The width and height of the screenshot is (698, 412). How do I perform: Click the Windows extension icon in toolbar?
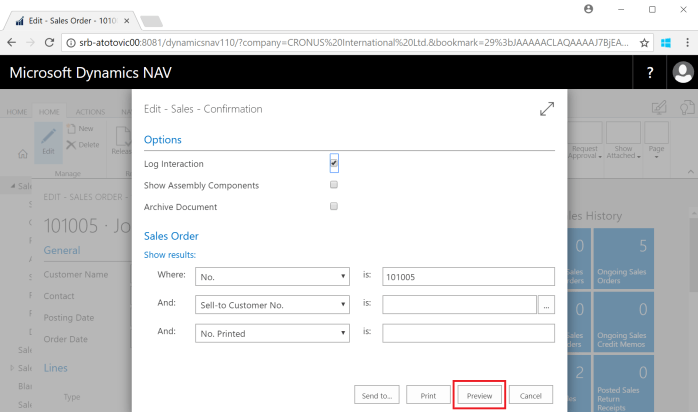tap(664, 43)
